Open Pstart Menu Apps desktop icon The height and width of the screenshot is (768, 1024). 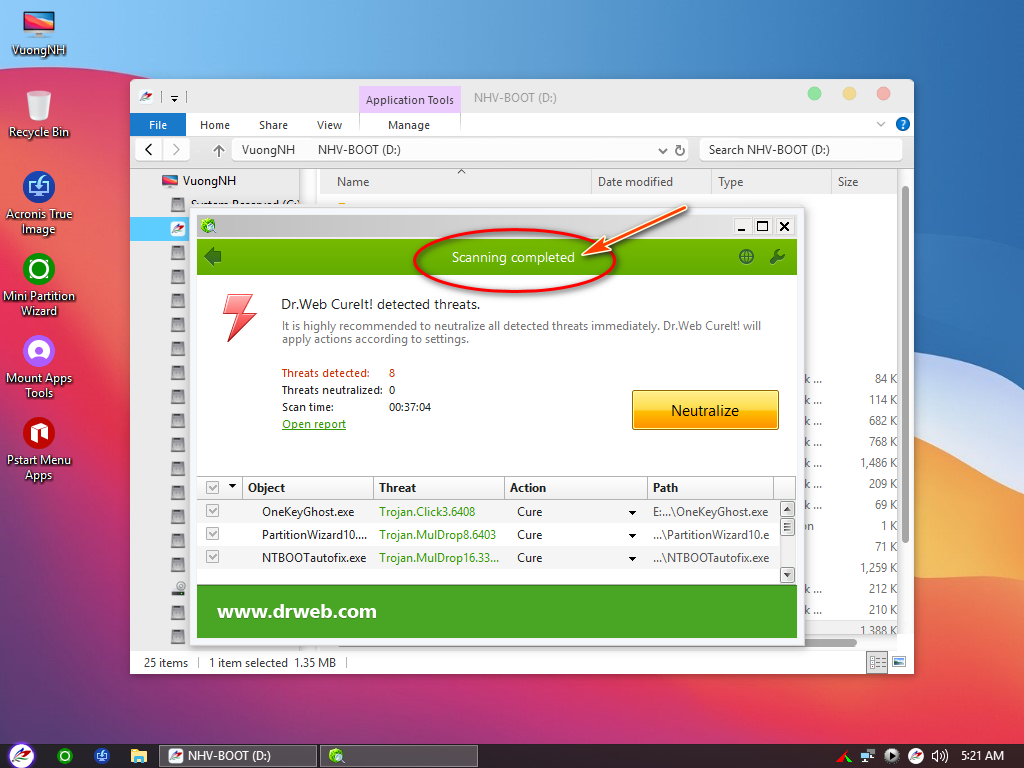point(39,449)
